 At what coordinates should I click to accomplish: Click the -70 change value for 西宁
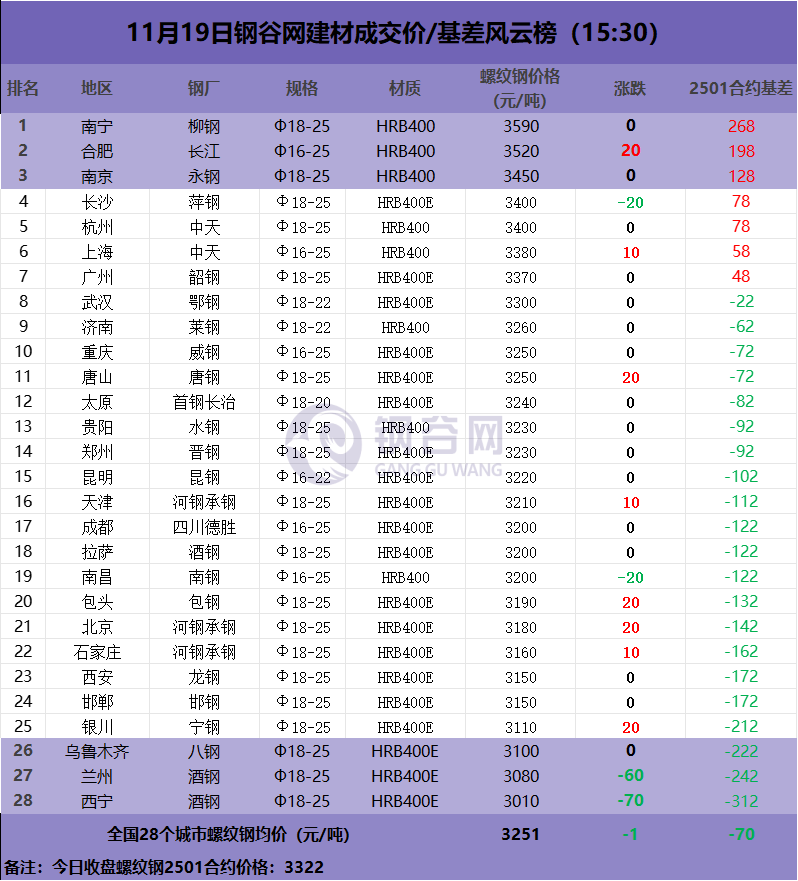tap(630, 801)
